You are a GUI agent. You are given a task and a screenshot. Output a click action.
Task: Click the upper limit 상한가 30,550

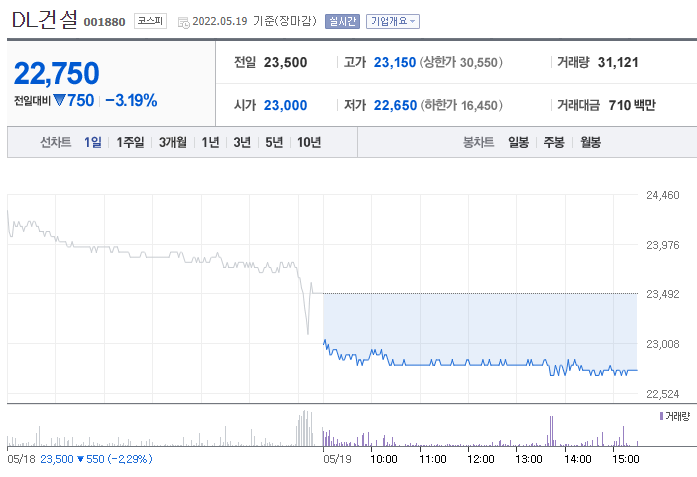461,62
